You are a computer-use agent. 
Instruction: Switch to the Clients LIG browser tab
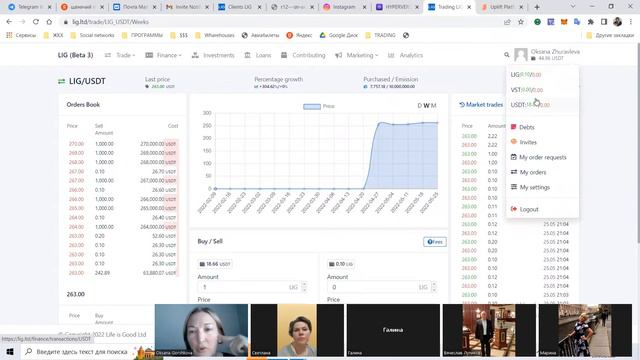240,7
